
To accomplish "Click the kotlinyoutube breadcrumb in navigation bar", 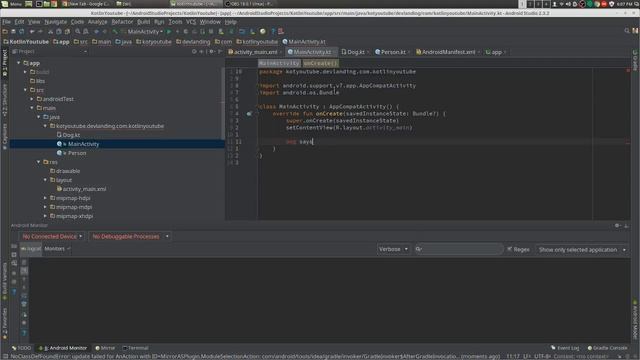I will (x=257, y=42).
